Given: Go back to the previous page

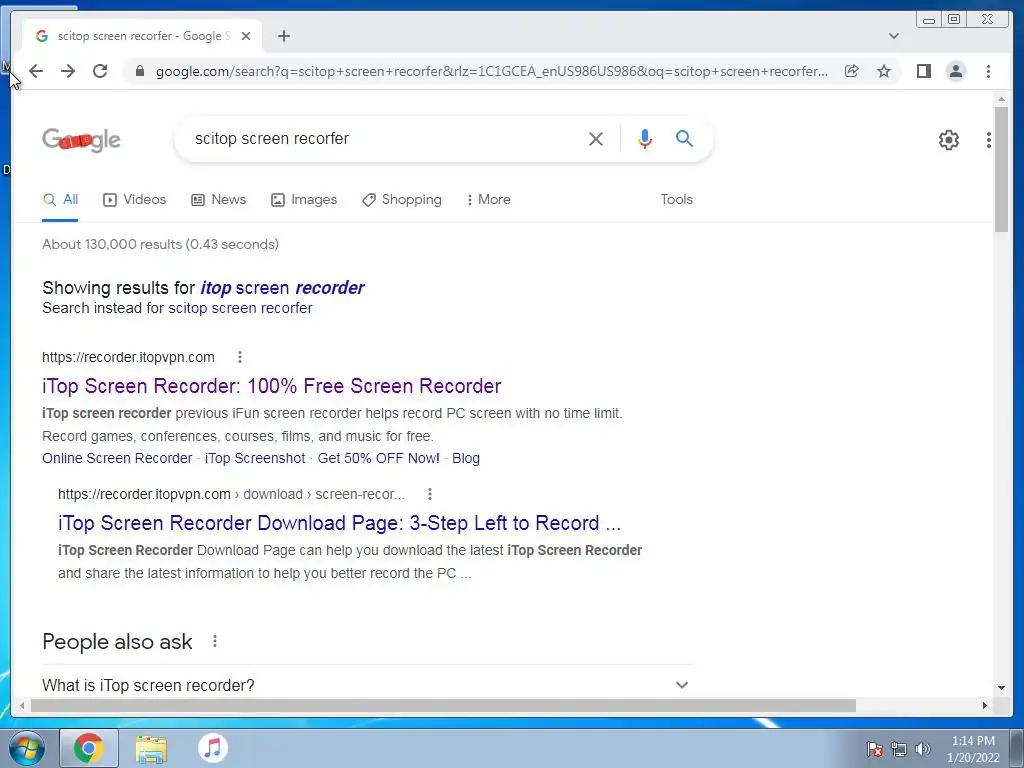Looking at the screenshot, I should [x=36, y=71].
